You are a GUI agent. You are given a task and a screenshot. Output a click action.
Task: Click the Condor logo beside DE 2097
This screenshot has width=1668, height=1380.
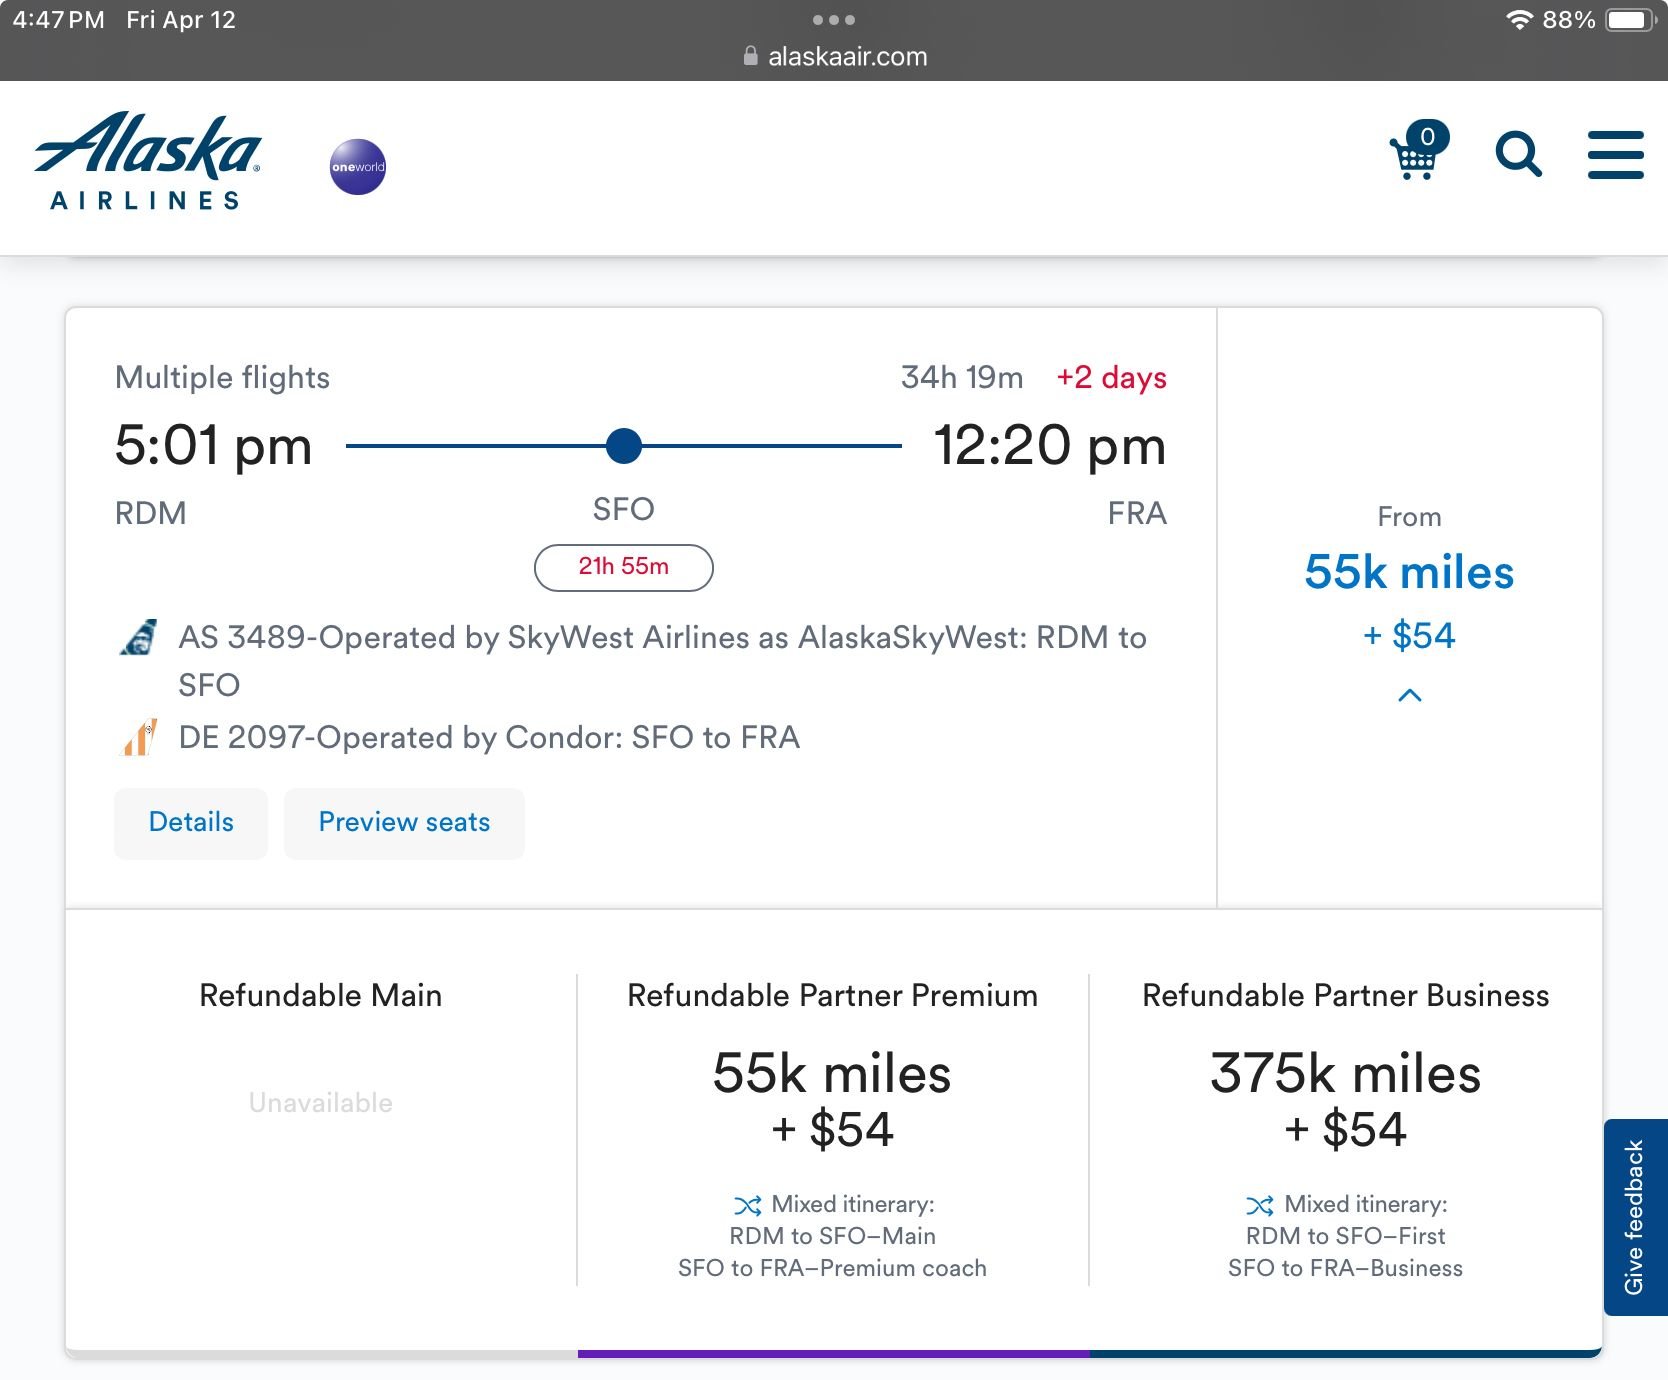(140, 738)
